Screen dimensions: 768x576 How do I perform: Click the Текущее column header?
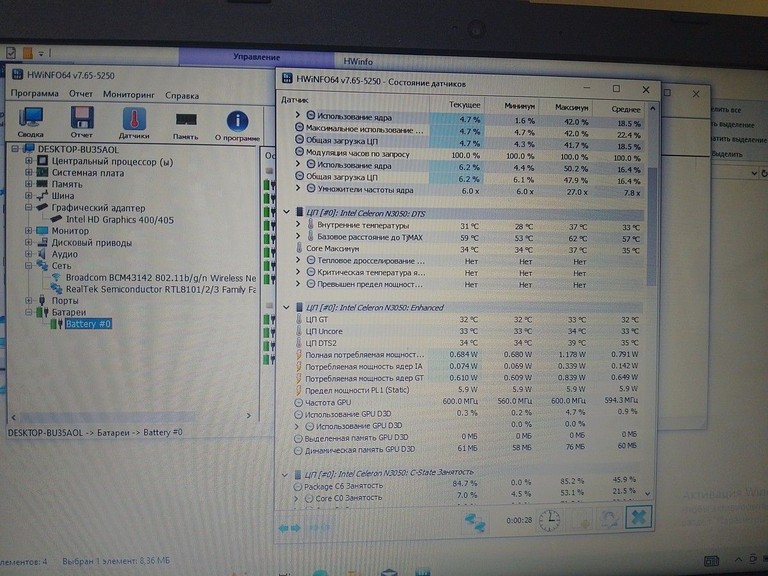coord(456,104)
